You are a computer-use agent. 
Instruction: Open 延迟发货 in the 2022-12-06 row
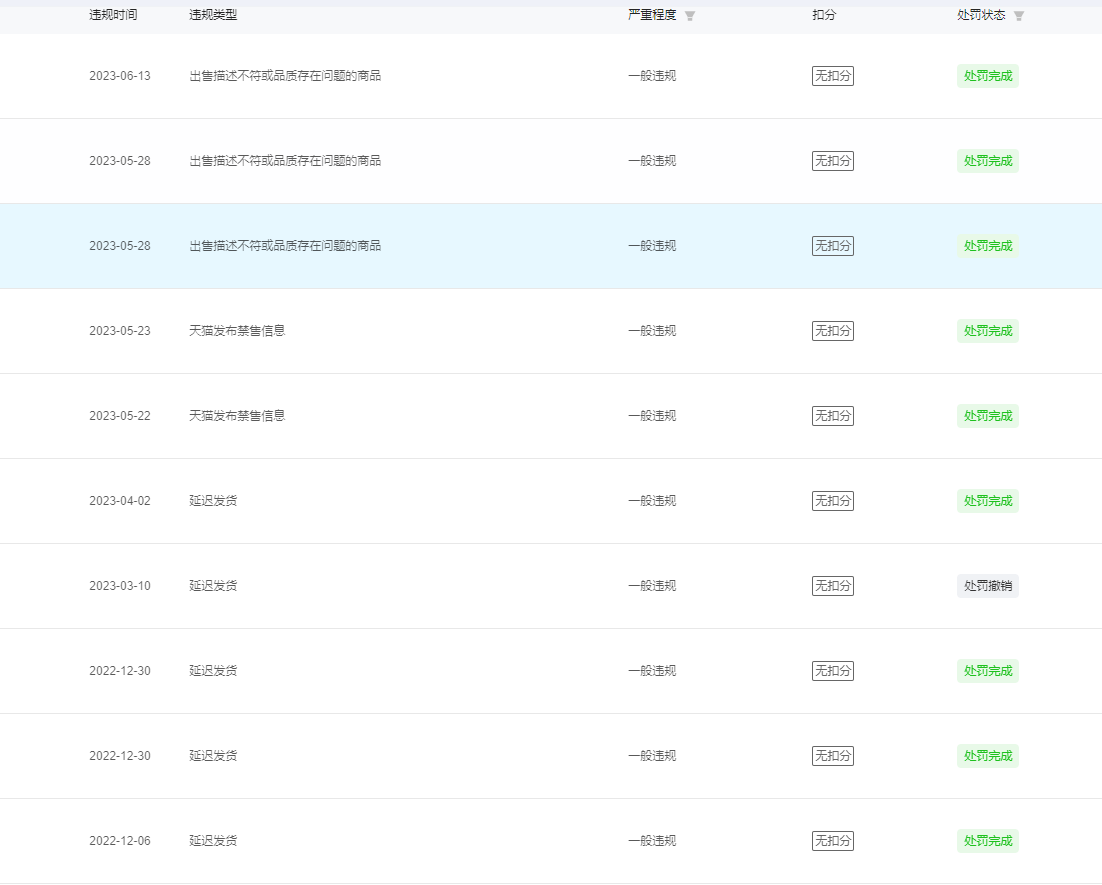pyautogui.click(x=213, y=841)
